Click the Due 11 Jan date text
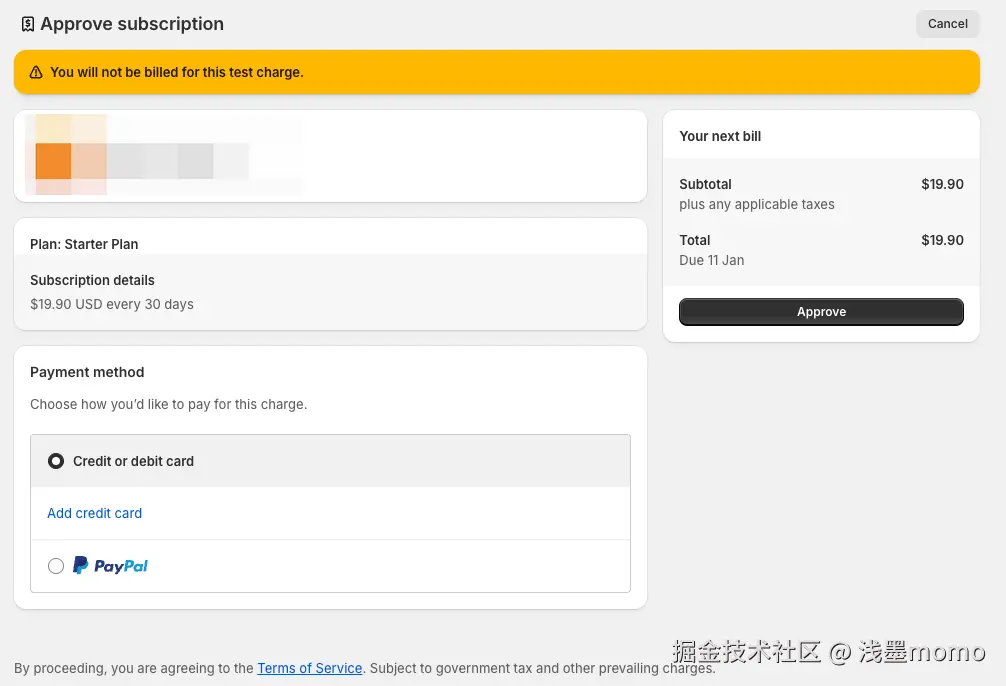1006x686 pixels. pyautogui.click(x=711, y=260)
